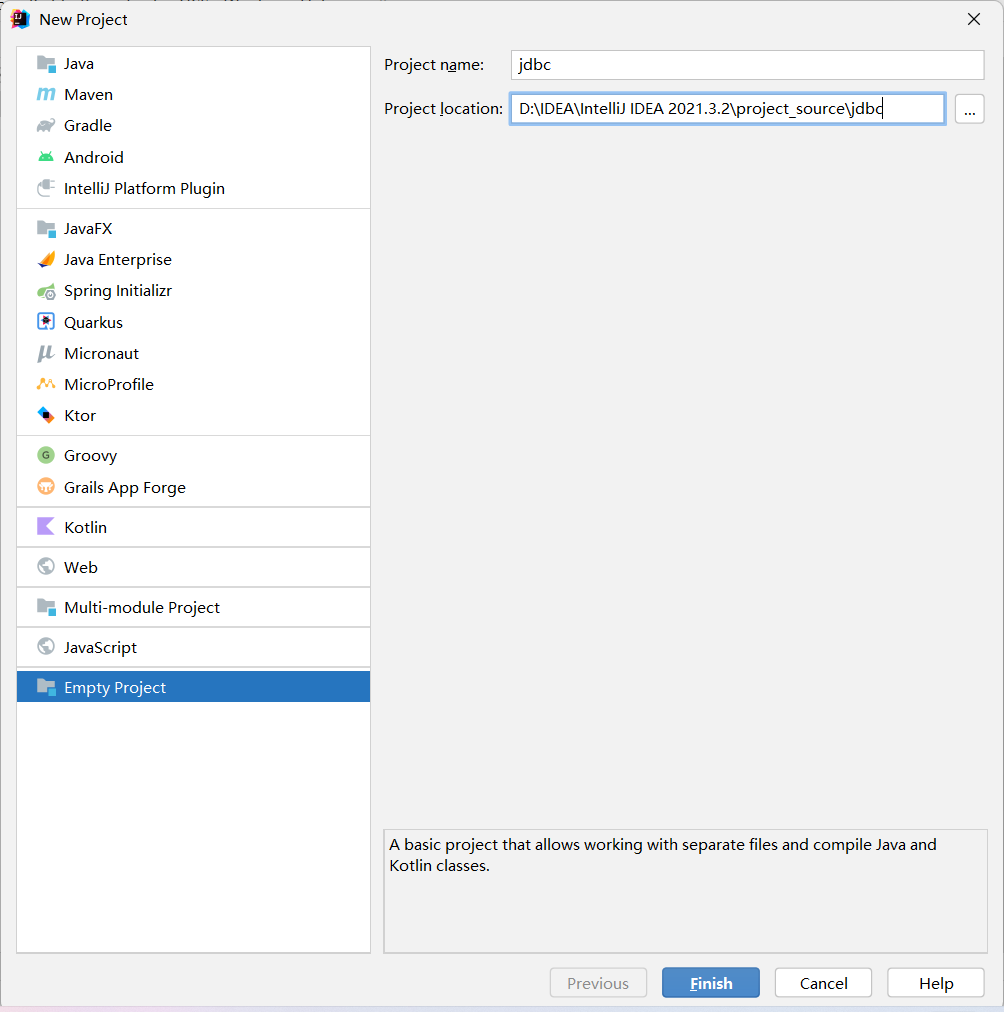Choose Multi-module Project label
The width and height of the screenshot is (1004, 1012).
pyautogui.click(x=142, y=607)
